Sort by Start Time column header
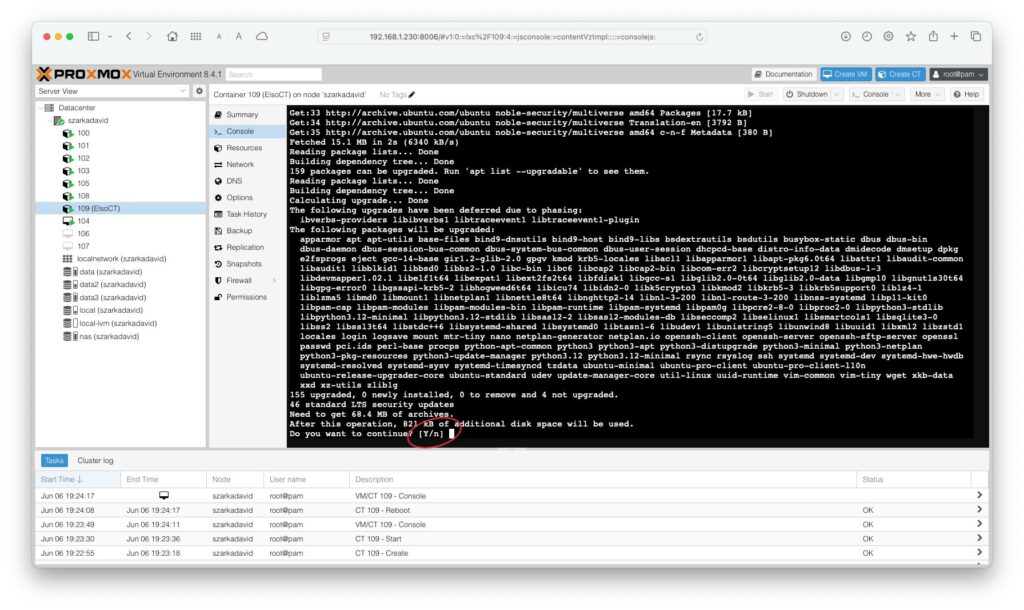1024x610 pixels. pos(78,479)
